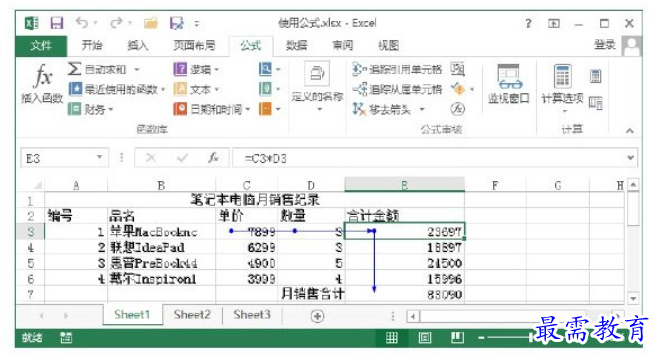Expand Recently Used functions dropdown arrow

pos(163,89)
